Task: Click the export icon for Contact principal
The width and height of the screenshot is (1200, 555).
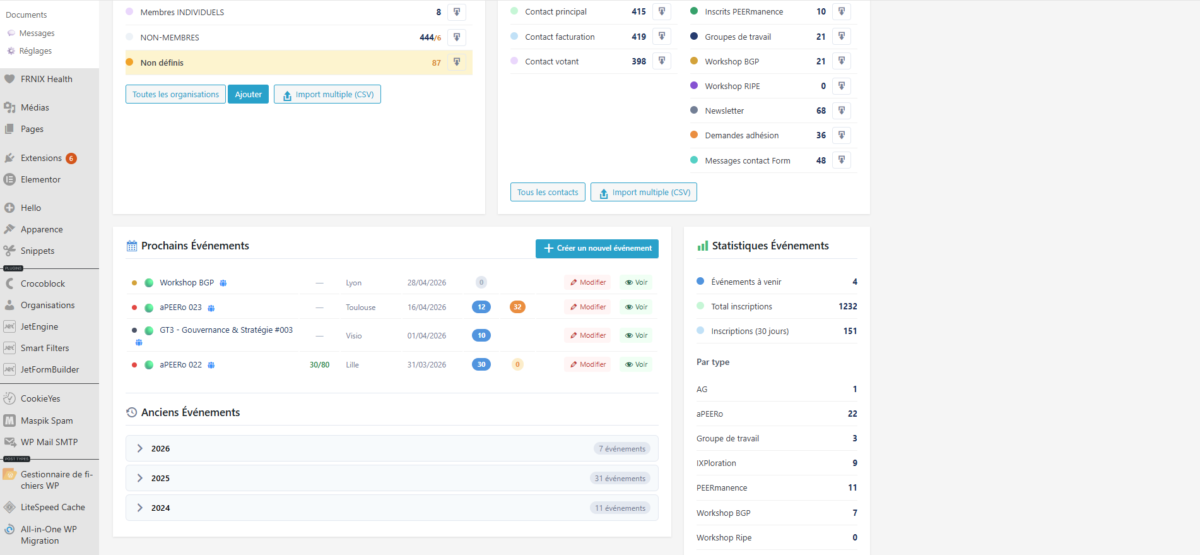Action: pos(661,12)
